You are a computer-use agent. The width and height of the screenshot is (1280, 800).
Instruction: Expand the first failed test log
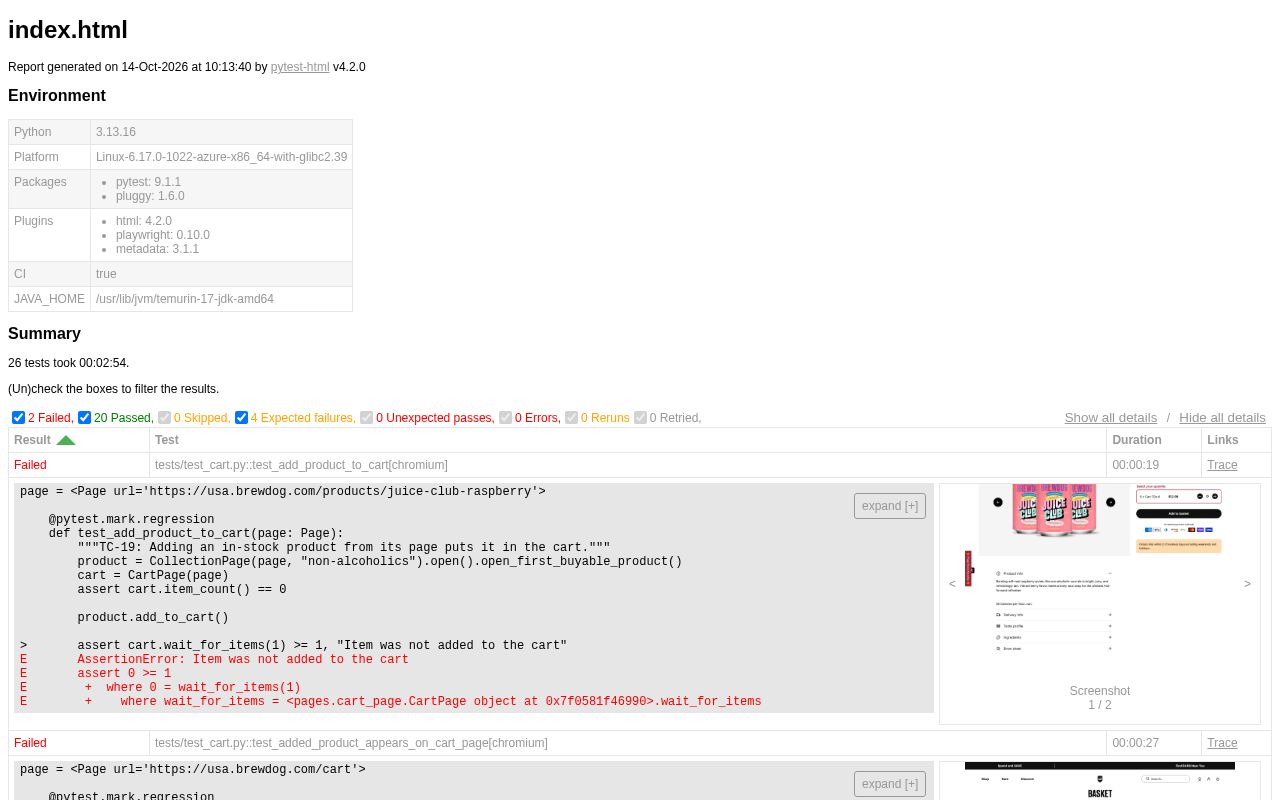tap(890, 506)
